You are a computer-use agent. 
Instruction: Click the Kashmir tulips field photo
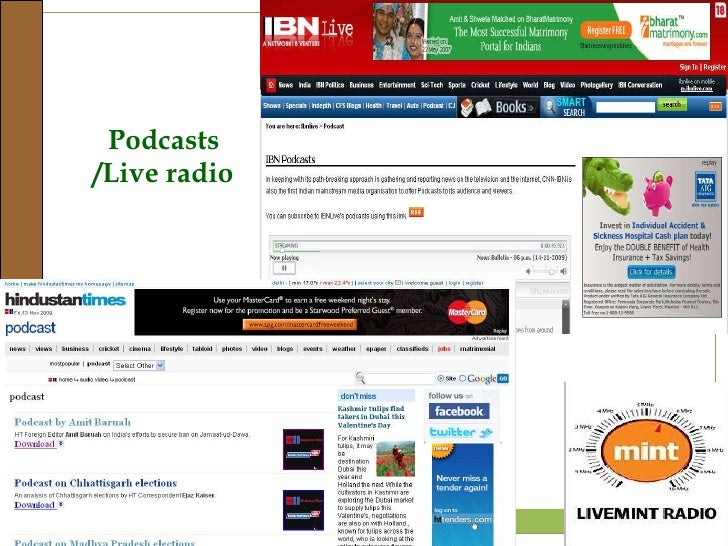click(x=395, y=459)
